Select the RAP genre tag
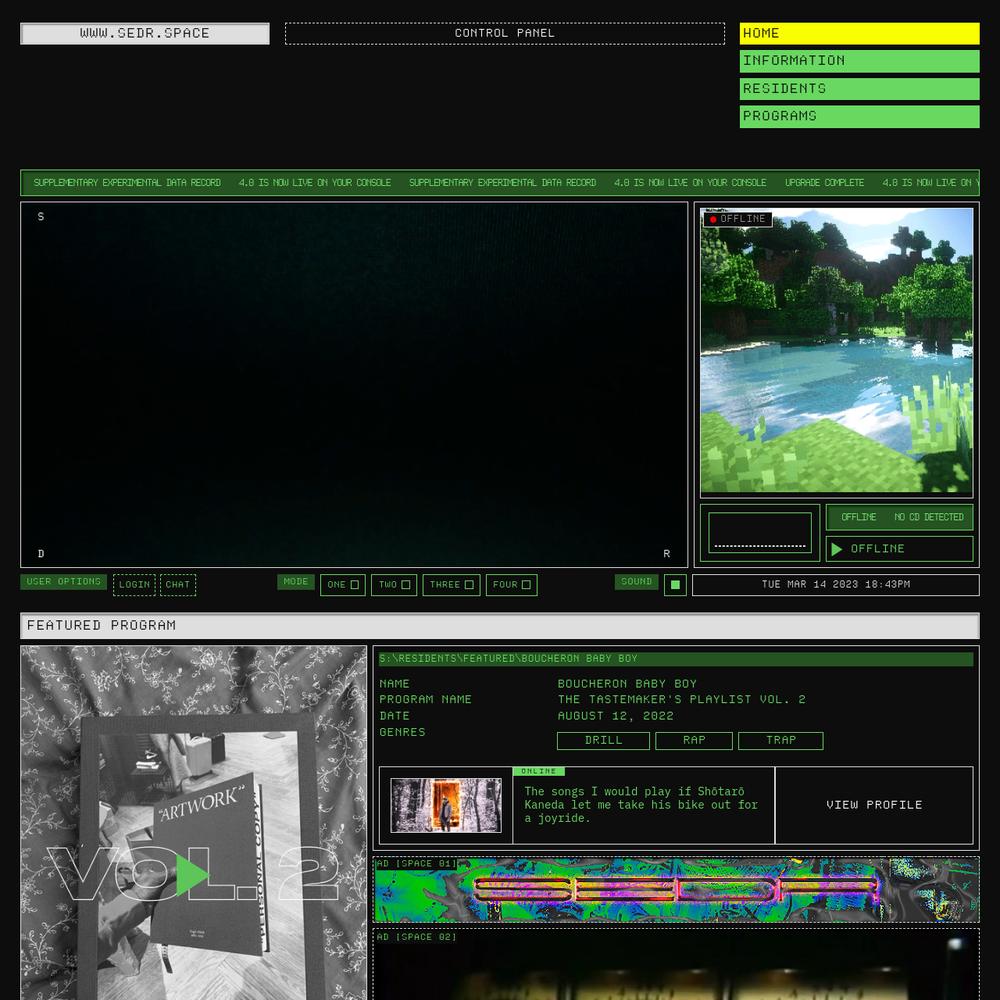Image resolution: width=1000 pixels, height=1000 pixels. tap(694, 740)
